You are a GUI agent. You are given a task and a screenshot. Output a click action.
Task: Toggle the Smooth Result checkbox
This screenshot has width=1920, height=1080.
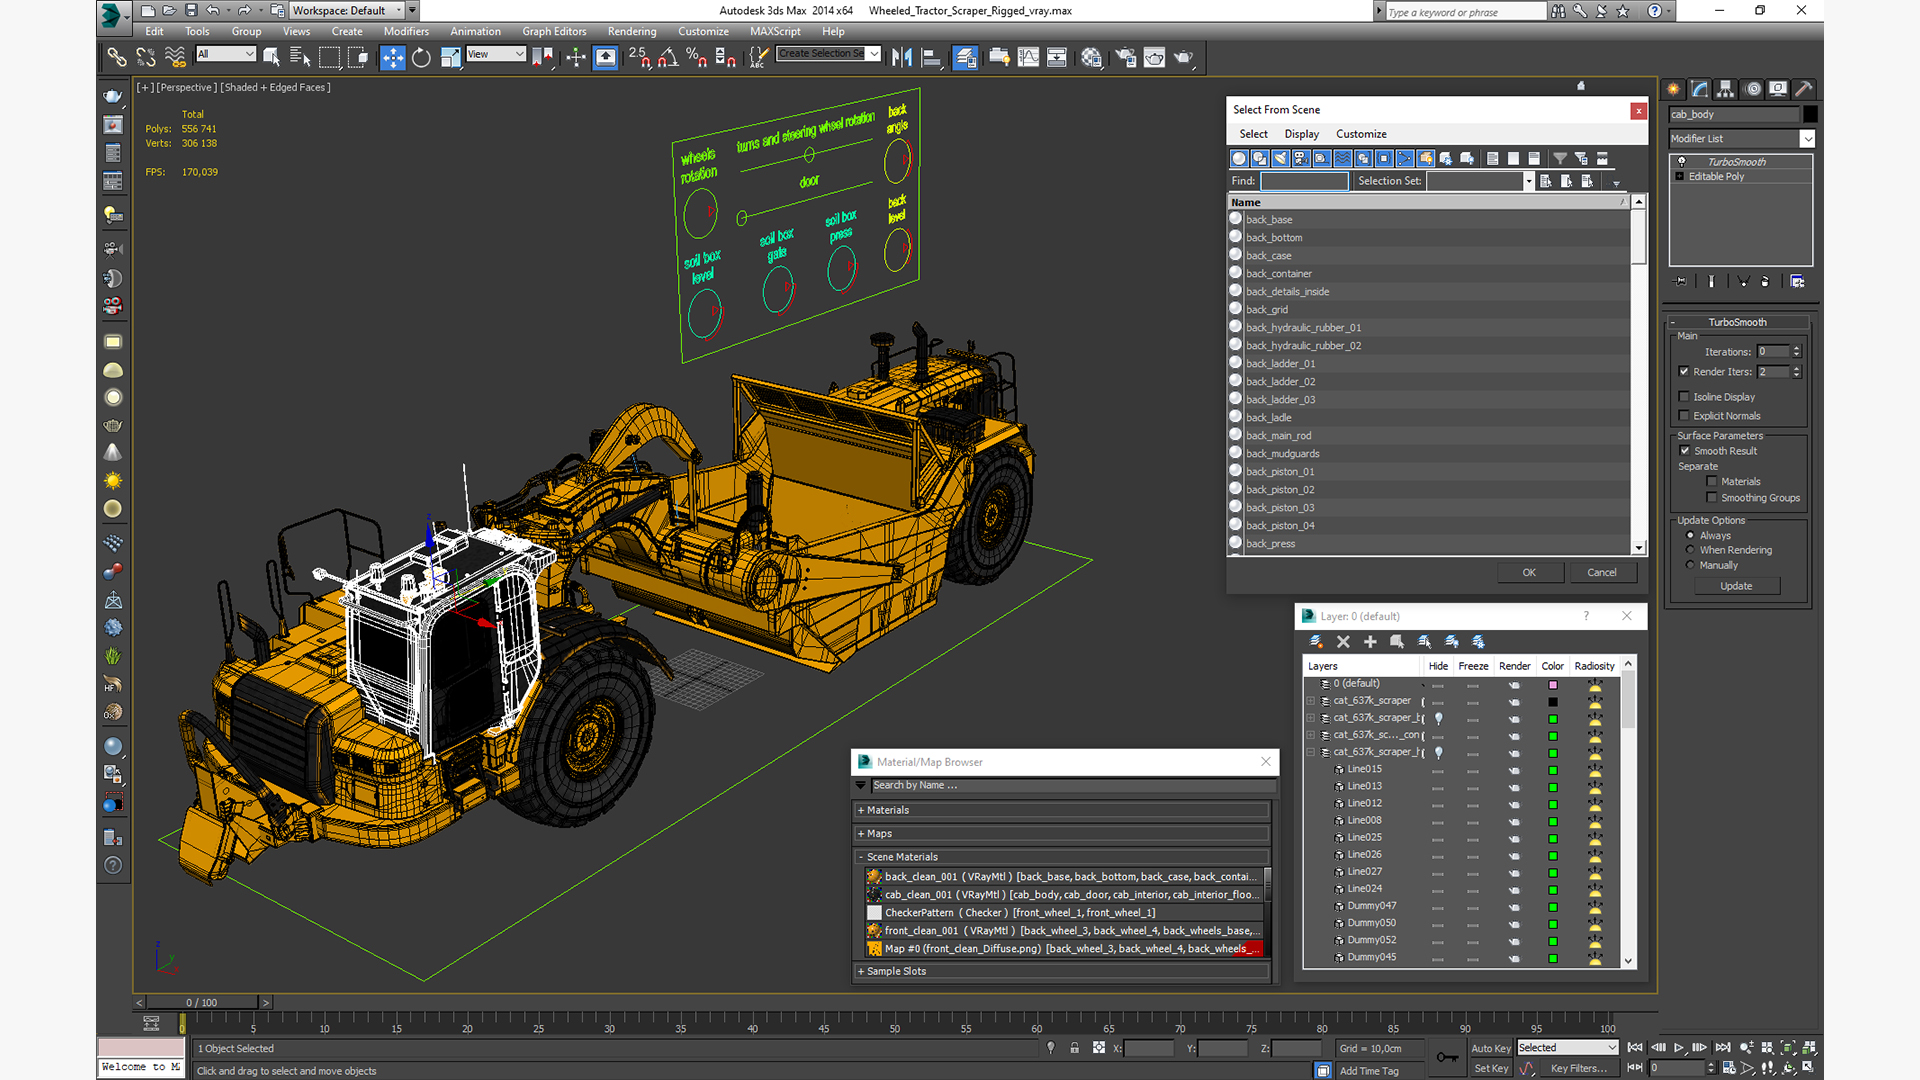click(x=1685, y=451)
